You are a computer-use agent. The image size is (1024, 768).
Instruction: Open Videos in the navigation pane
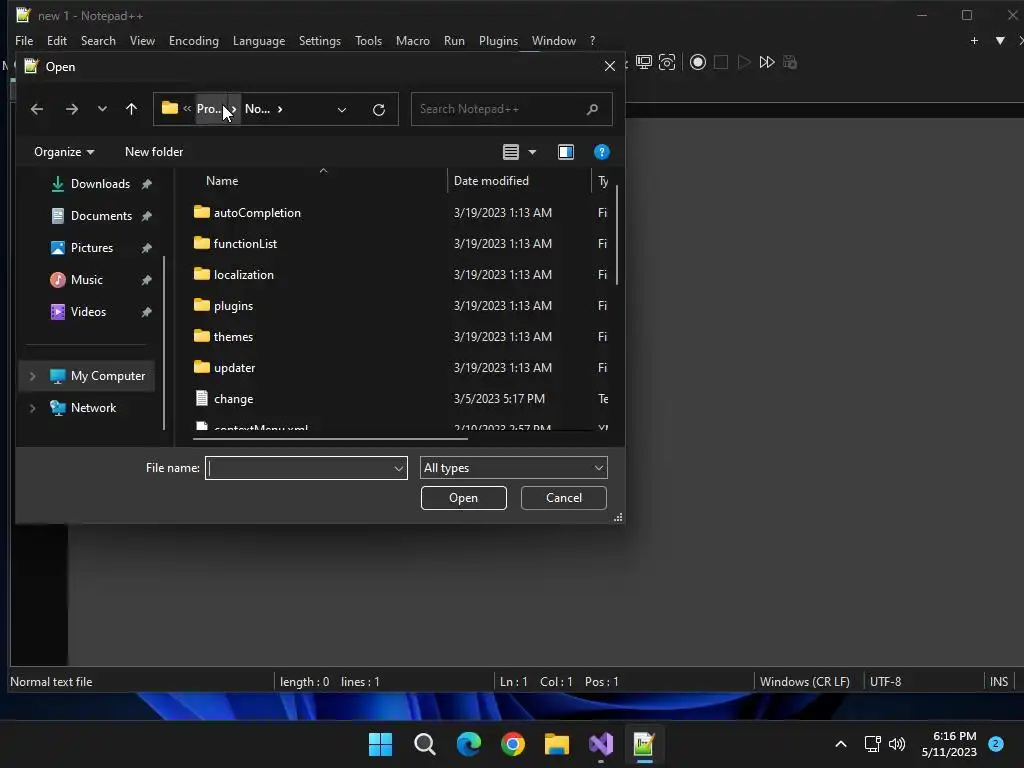tap(88, 312)
